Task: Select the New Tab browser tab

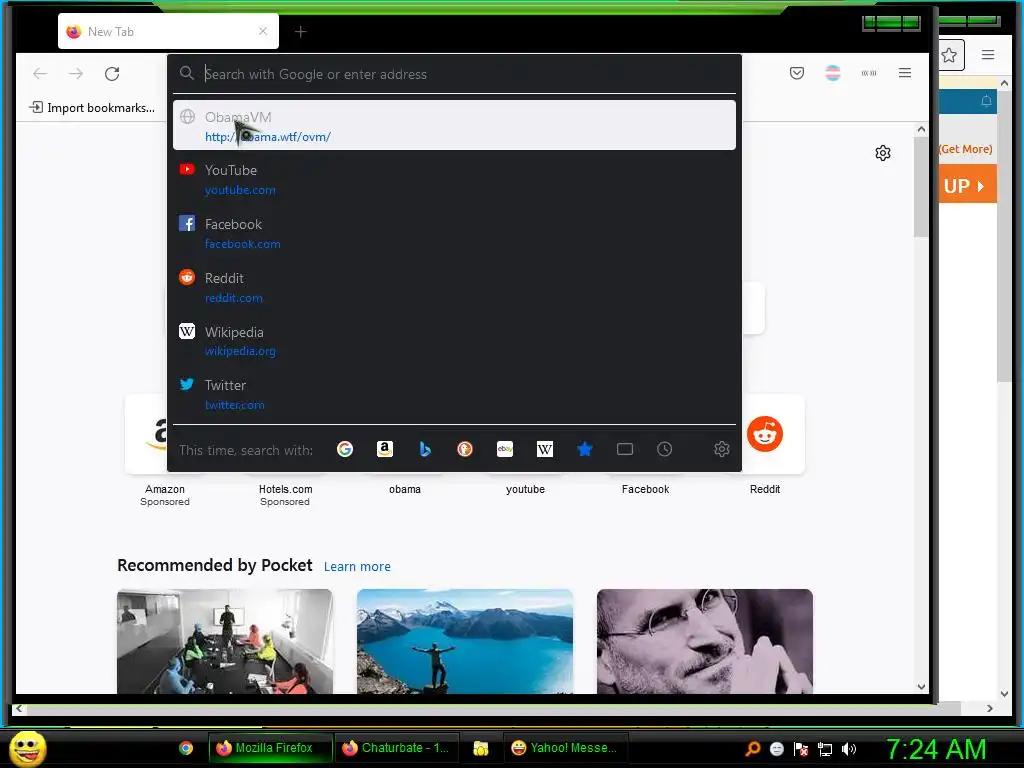Action: [168, 31]
